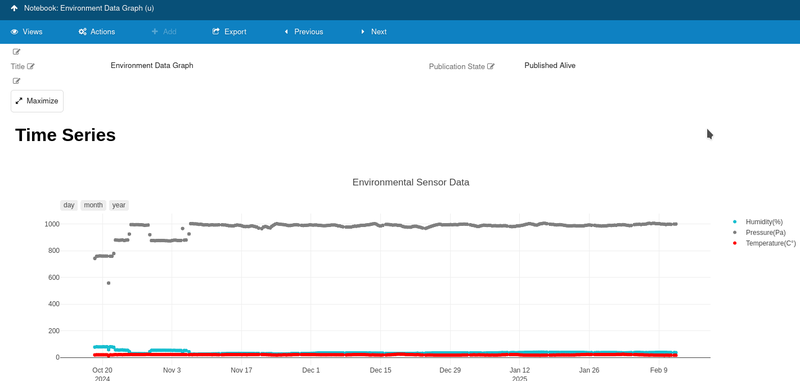Click the Environment Data Graph title value
Viewport: 800px width, 381px height.
click(152, 65)
